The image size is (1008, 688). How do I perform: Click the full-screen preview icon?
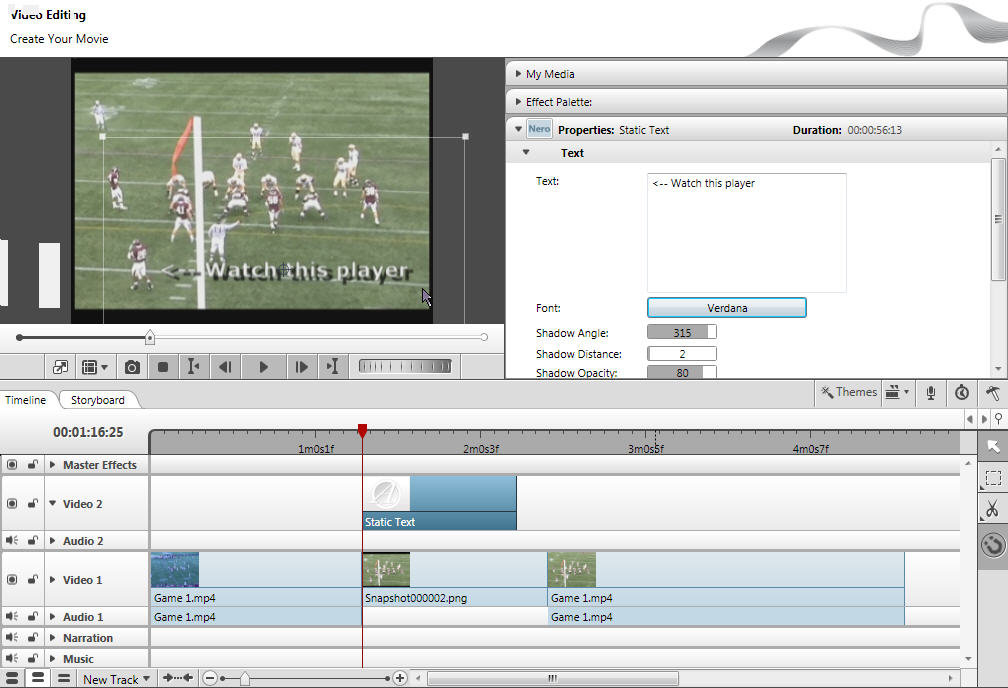60,367
